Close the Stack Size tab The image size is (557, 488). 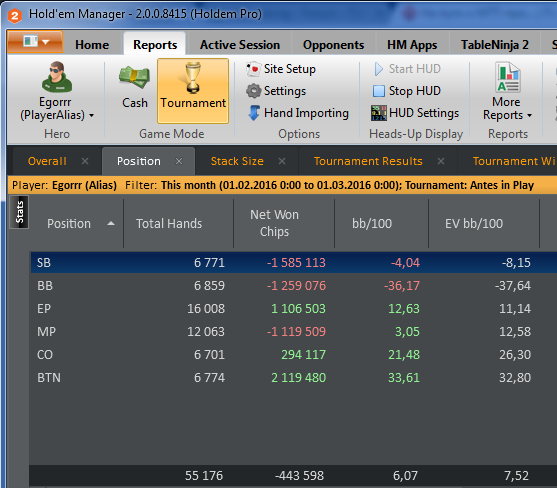tap(282, 161)
